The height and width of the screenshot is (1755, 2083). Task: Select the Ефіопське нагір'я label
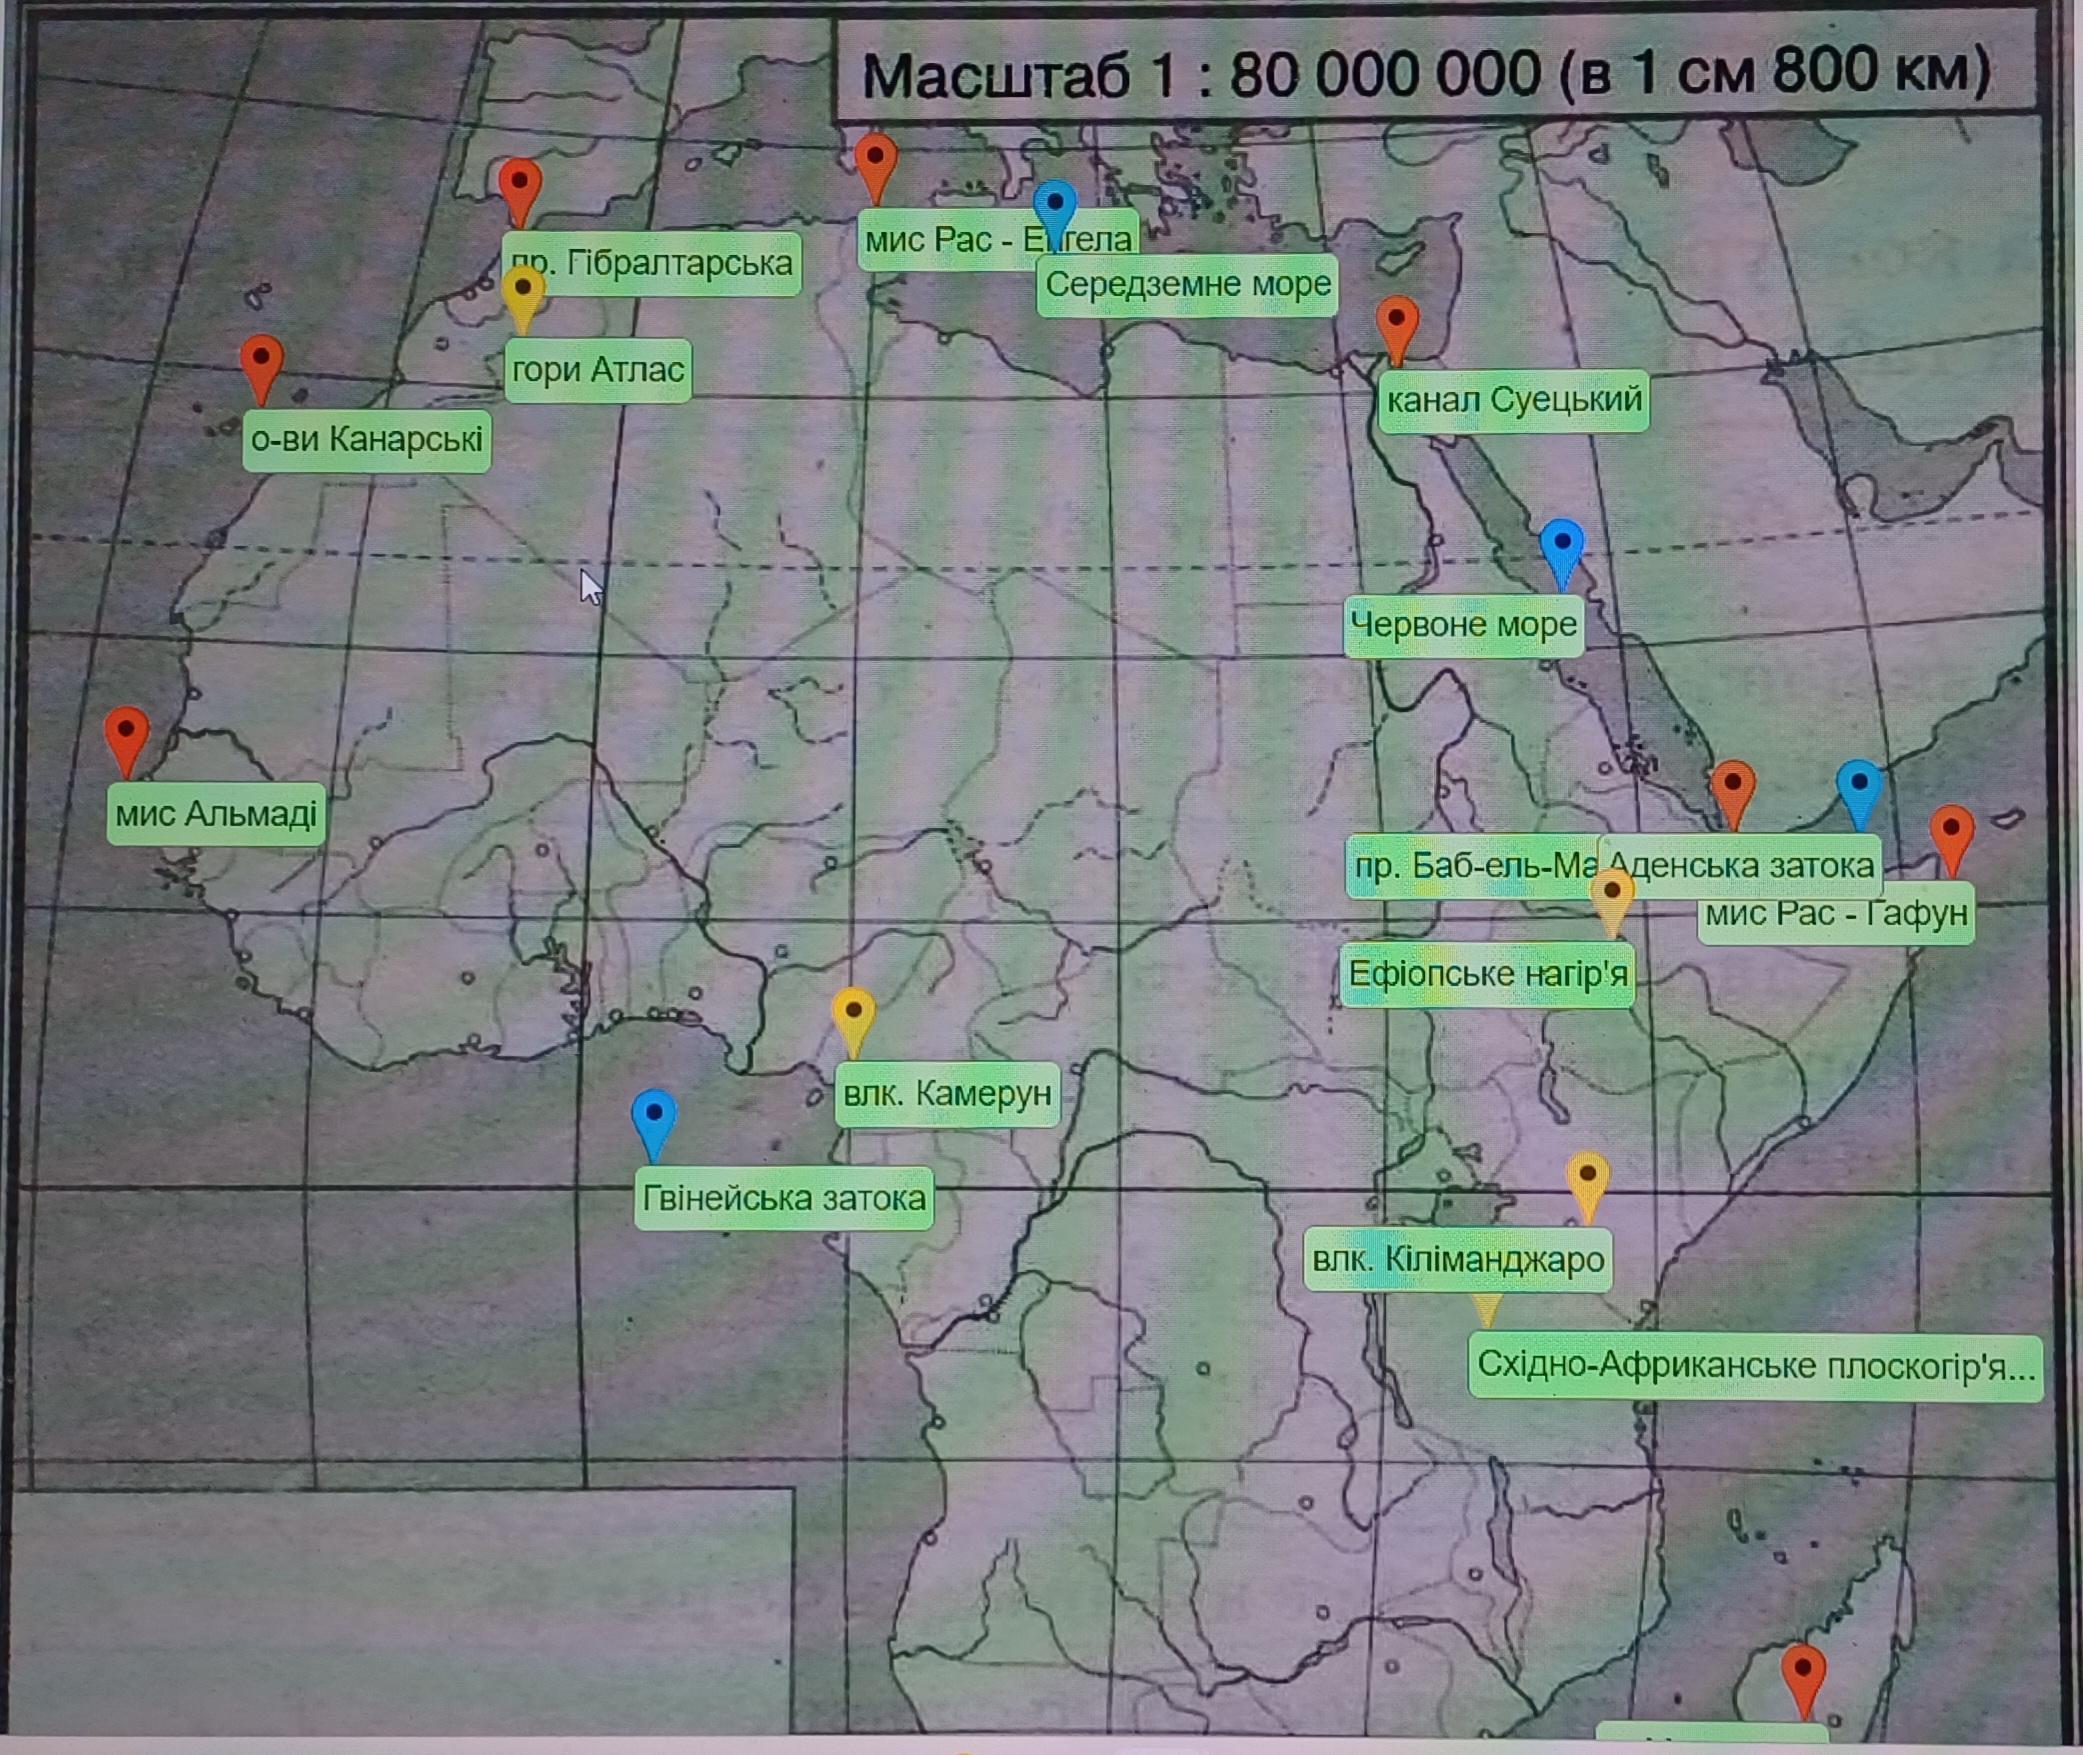coord(1486,974)
